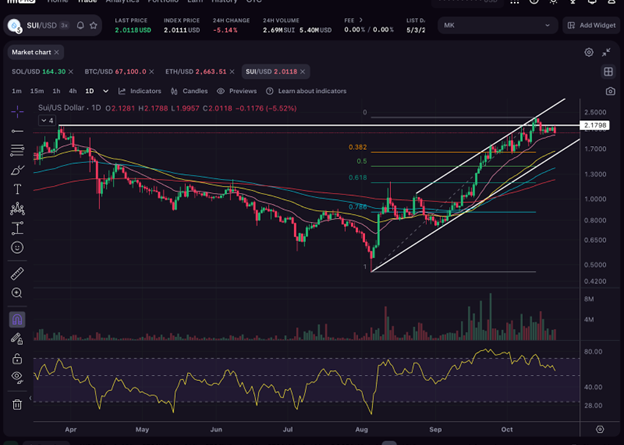The height and width of the screenshot is (445, 624).
Task: Take chart snapshot with camera icon
Action: pyautogui.click(x=610, y=91)
